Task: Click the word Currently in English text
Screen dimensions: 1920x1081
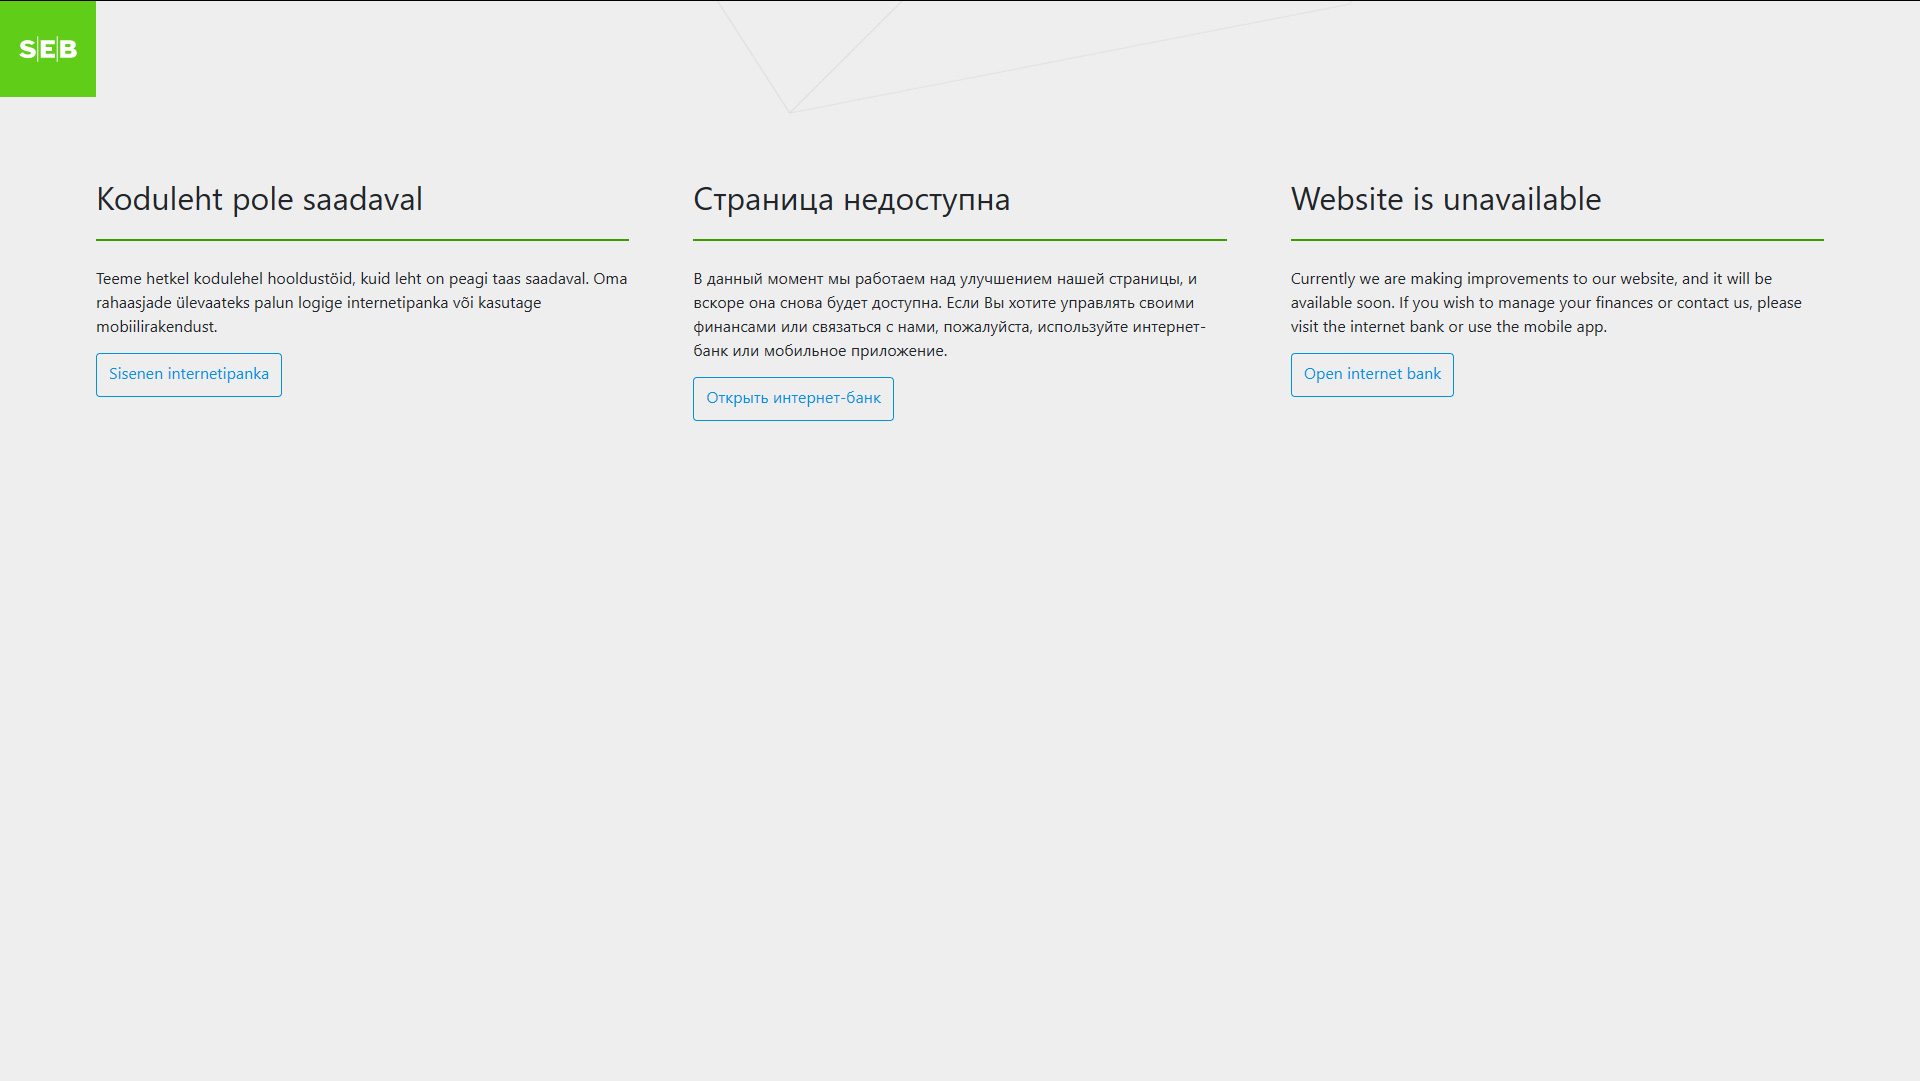Action: click(x=1322, y=279)
